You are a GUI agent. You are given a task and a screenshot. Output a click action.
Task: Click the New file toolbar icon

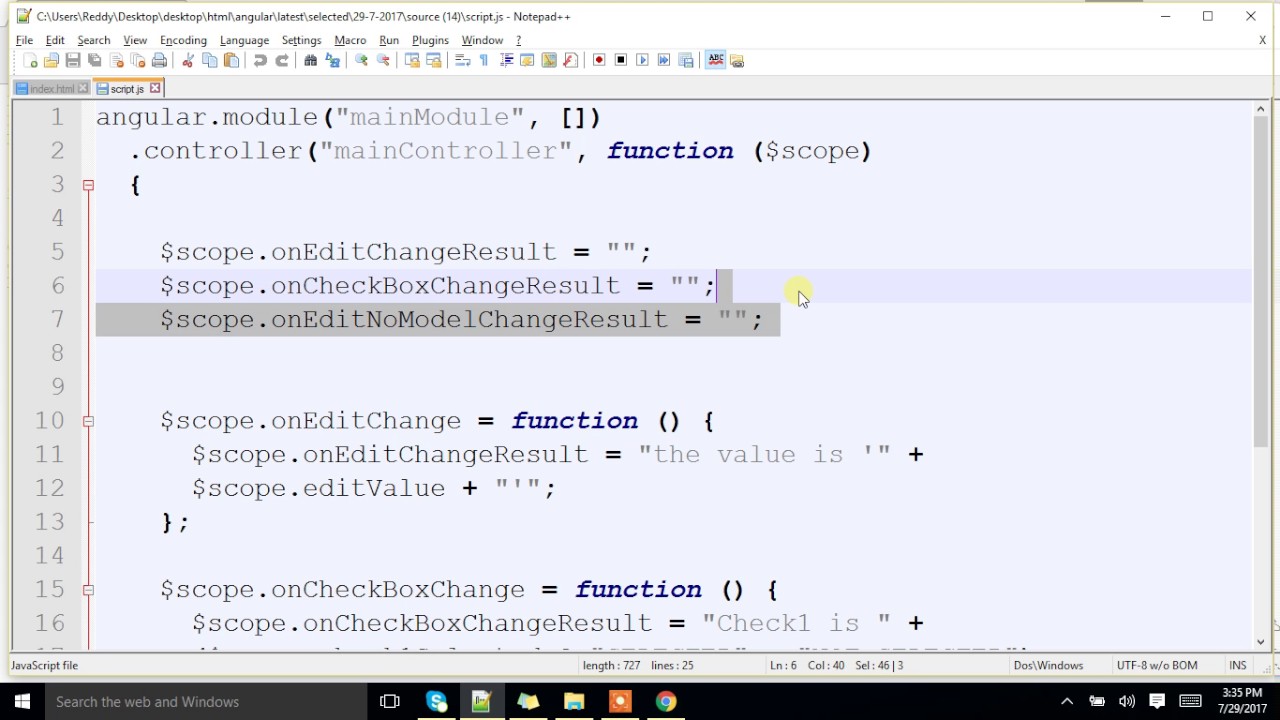pyautogui.click(x=31, y=60)
